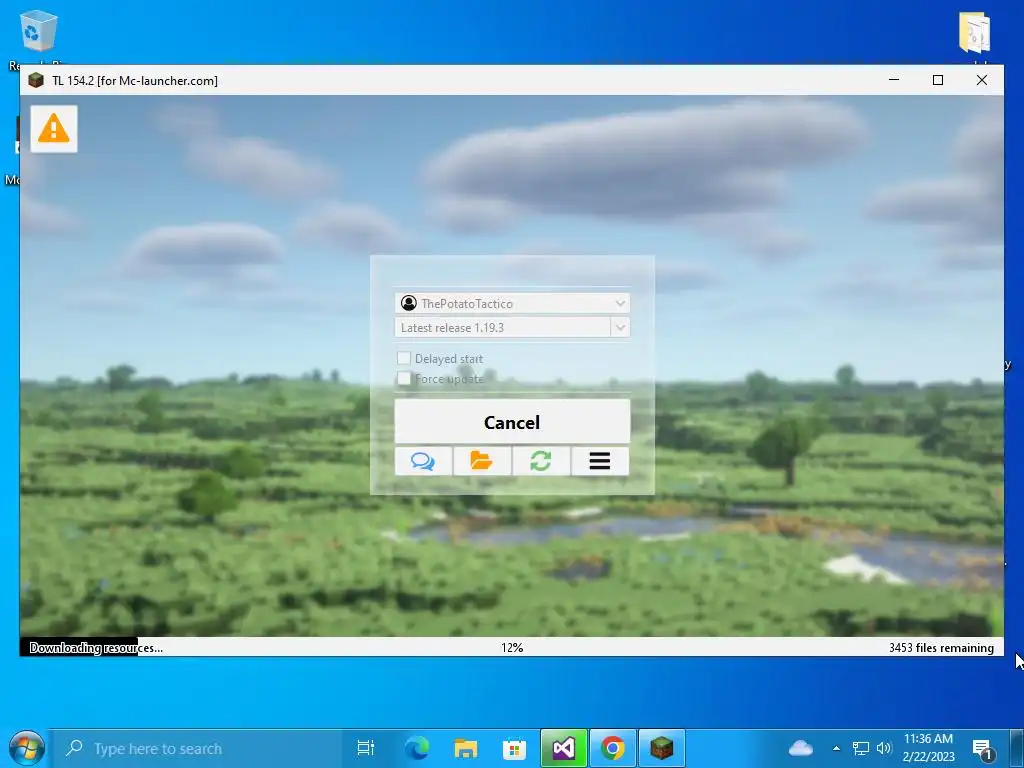Switch to Google Chrome on the taskbar
Image resolution: width=1024 pixels, height=768 pixels.
pos(613,748)
